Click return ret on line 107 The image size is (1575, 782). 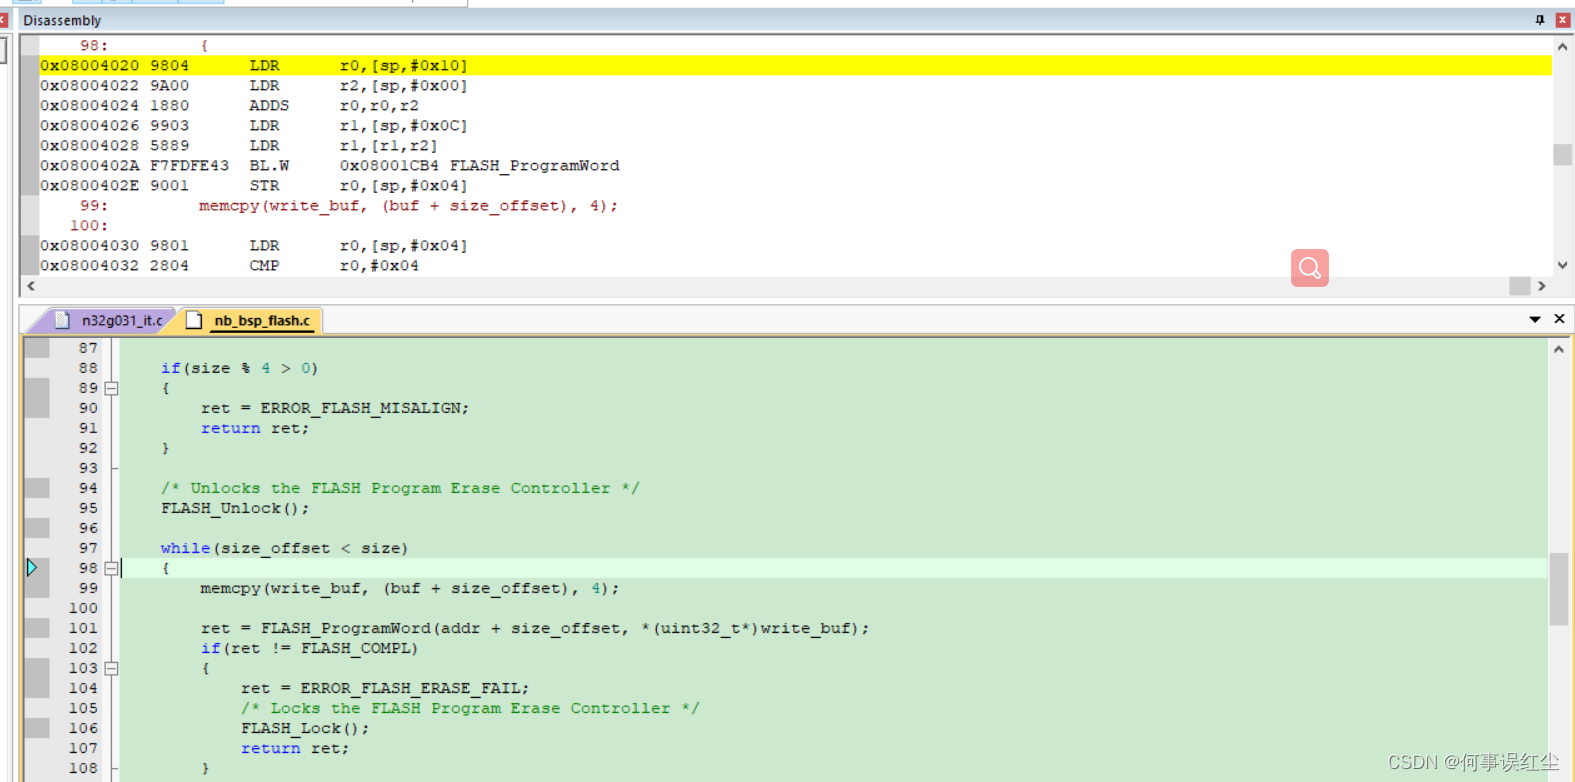(295, 748)
